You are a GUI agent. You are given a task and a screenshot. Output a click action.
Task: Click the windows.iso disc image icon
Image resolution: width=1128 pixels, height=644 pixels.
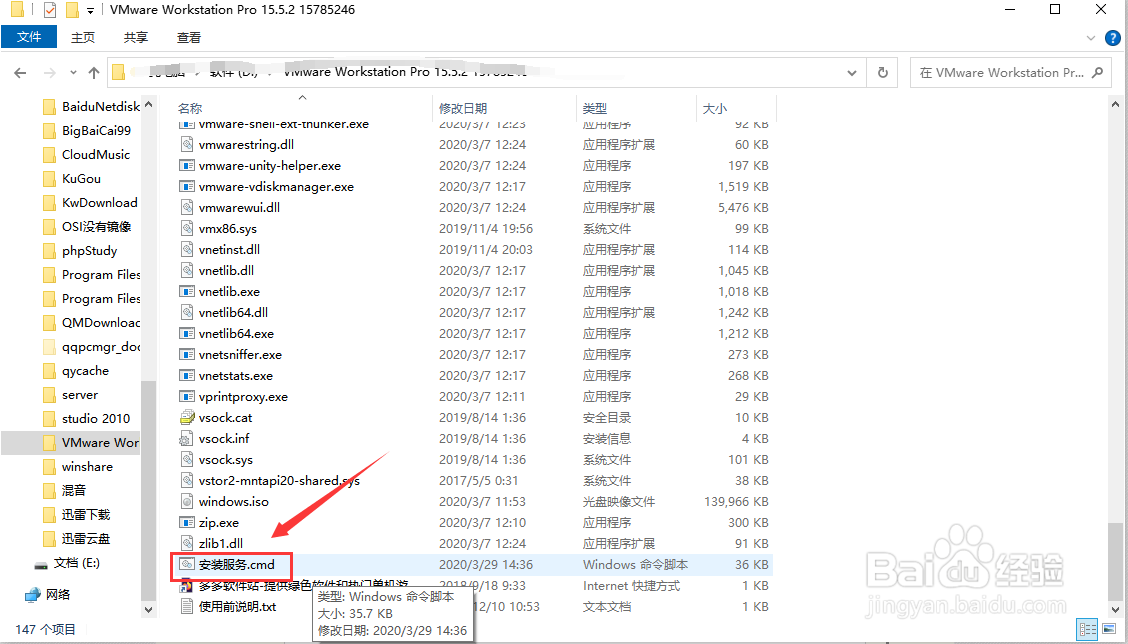(x=187, y=502)
